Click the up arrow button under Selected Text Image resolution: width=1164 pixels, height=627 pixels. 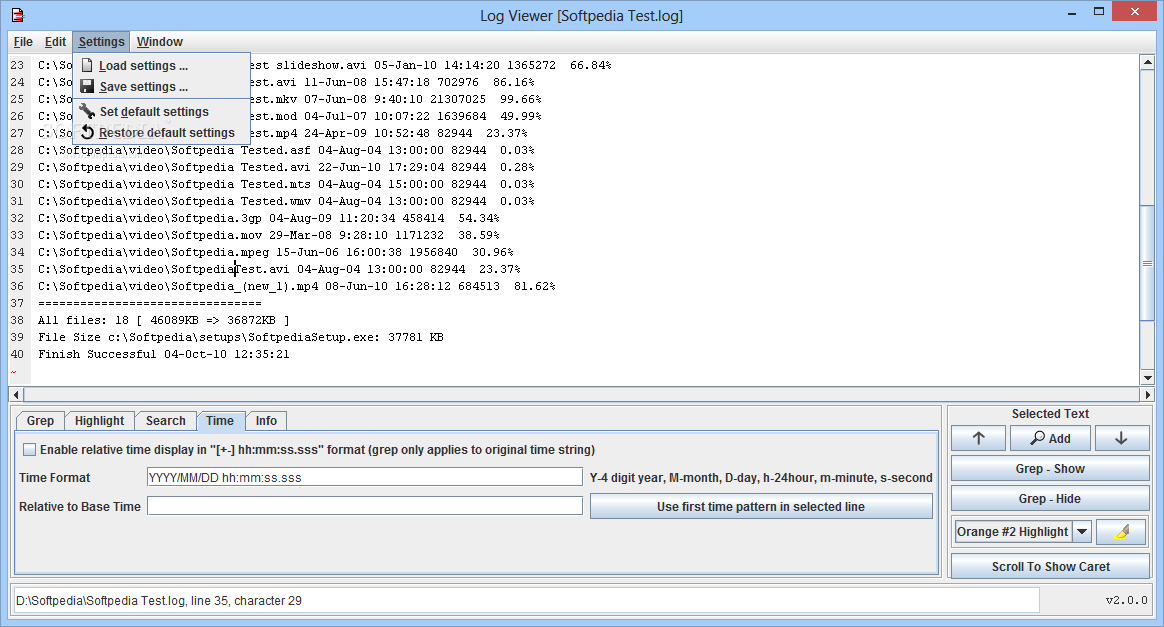[x=978, y=439]
